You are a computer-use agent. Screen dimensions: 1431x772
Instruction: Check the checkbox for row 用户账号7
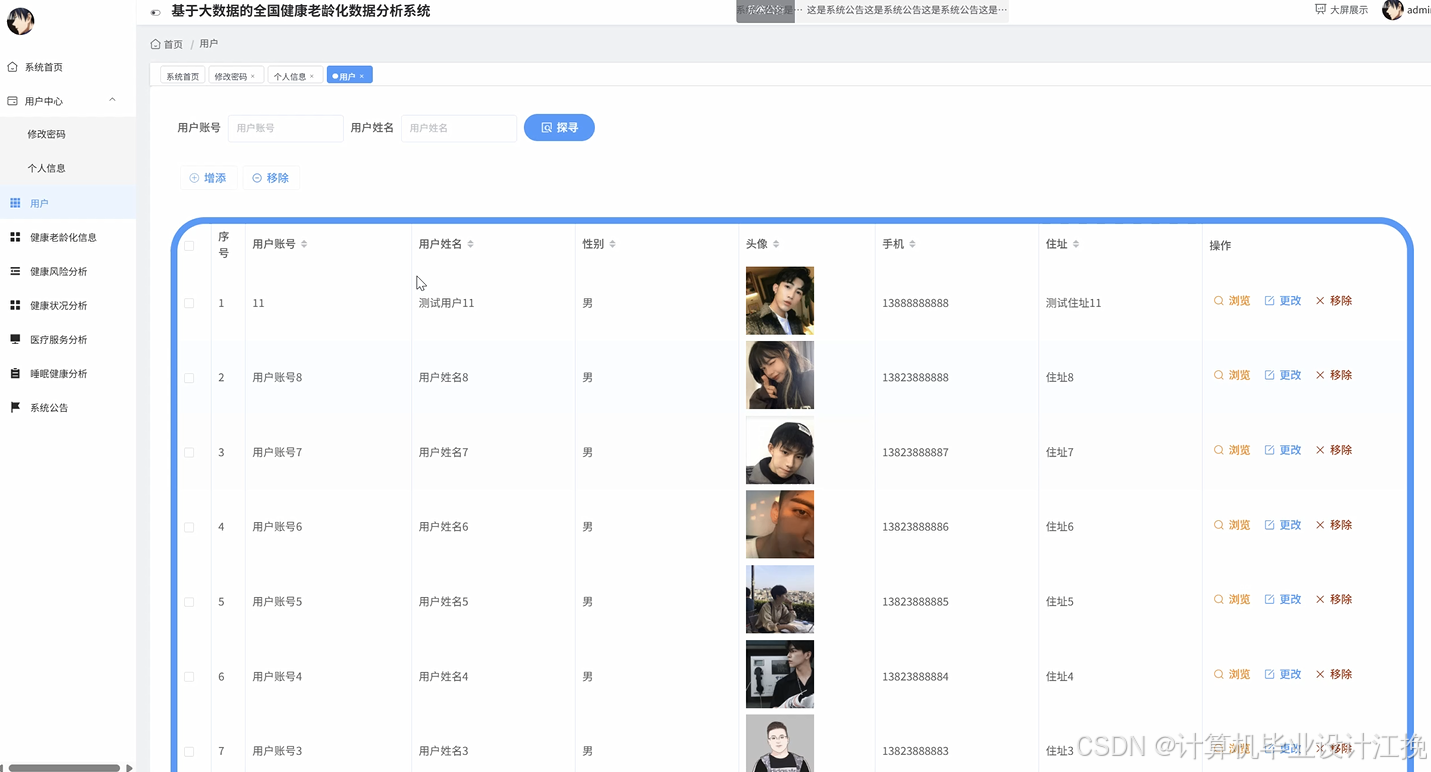tap(189, 453)
